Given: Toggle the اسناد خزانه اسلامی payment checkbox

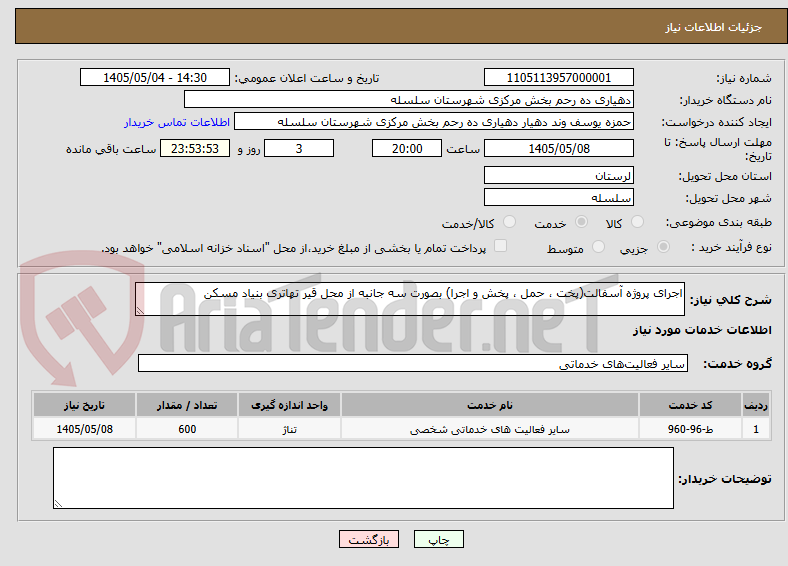Looking at the screenshot, I should (501, 246).
